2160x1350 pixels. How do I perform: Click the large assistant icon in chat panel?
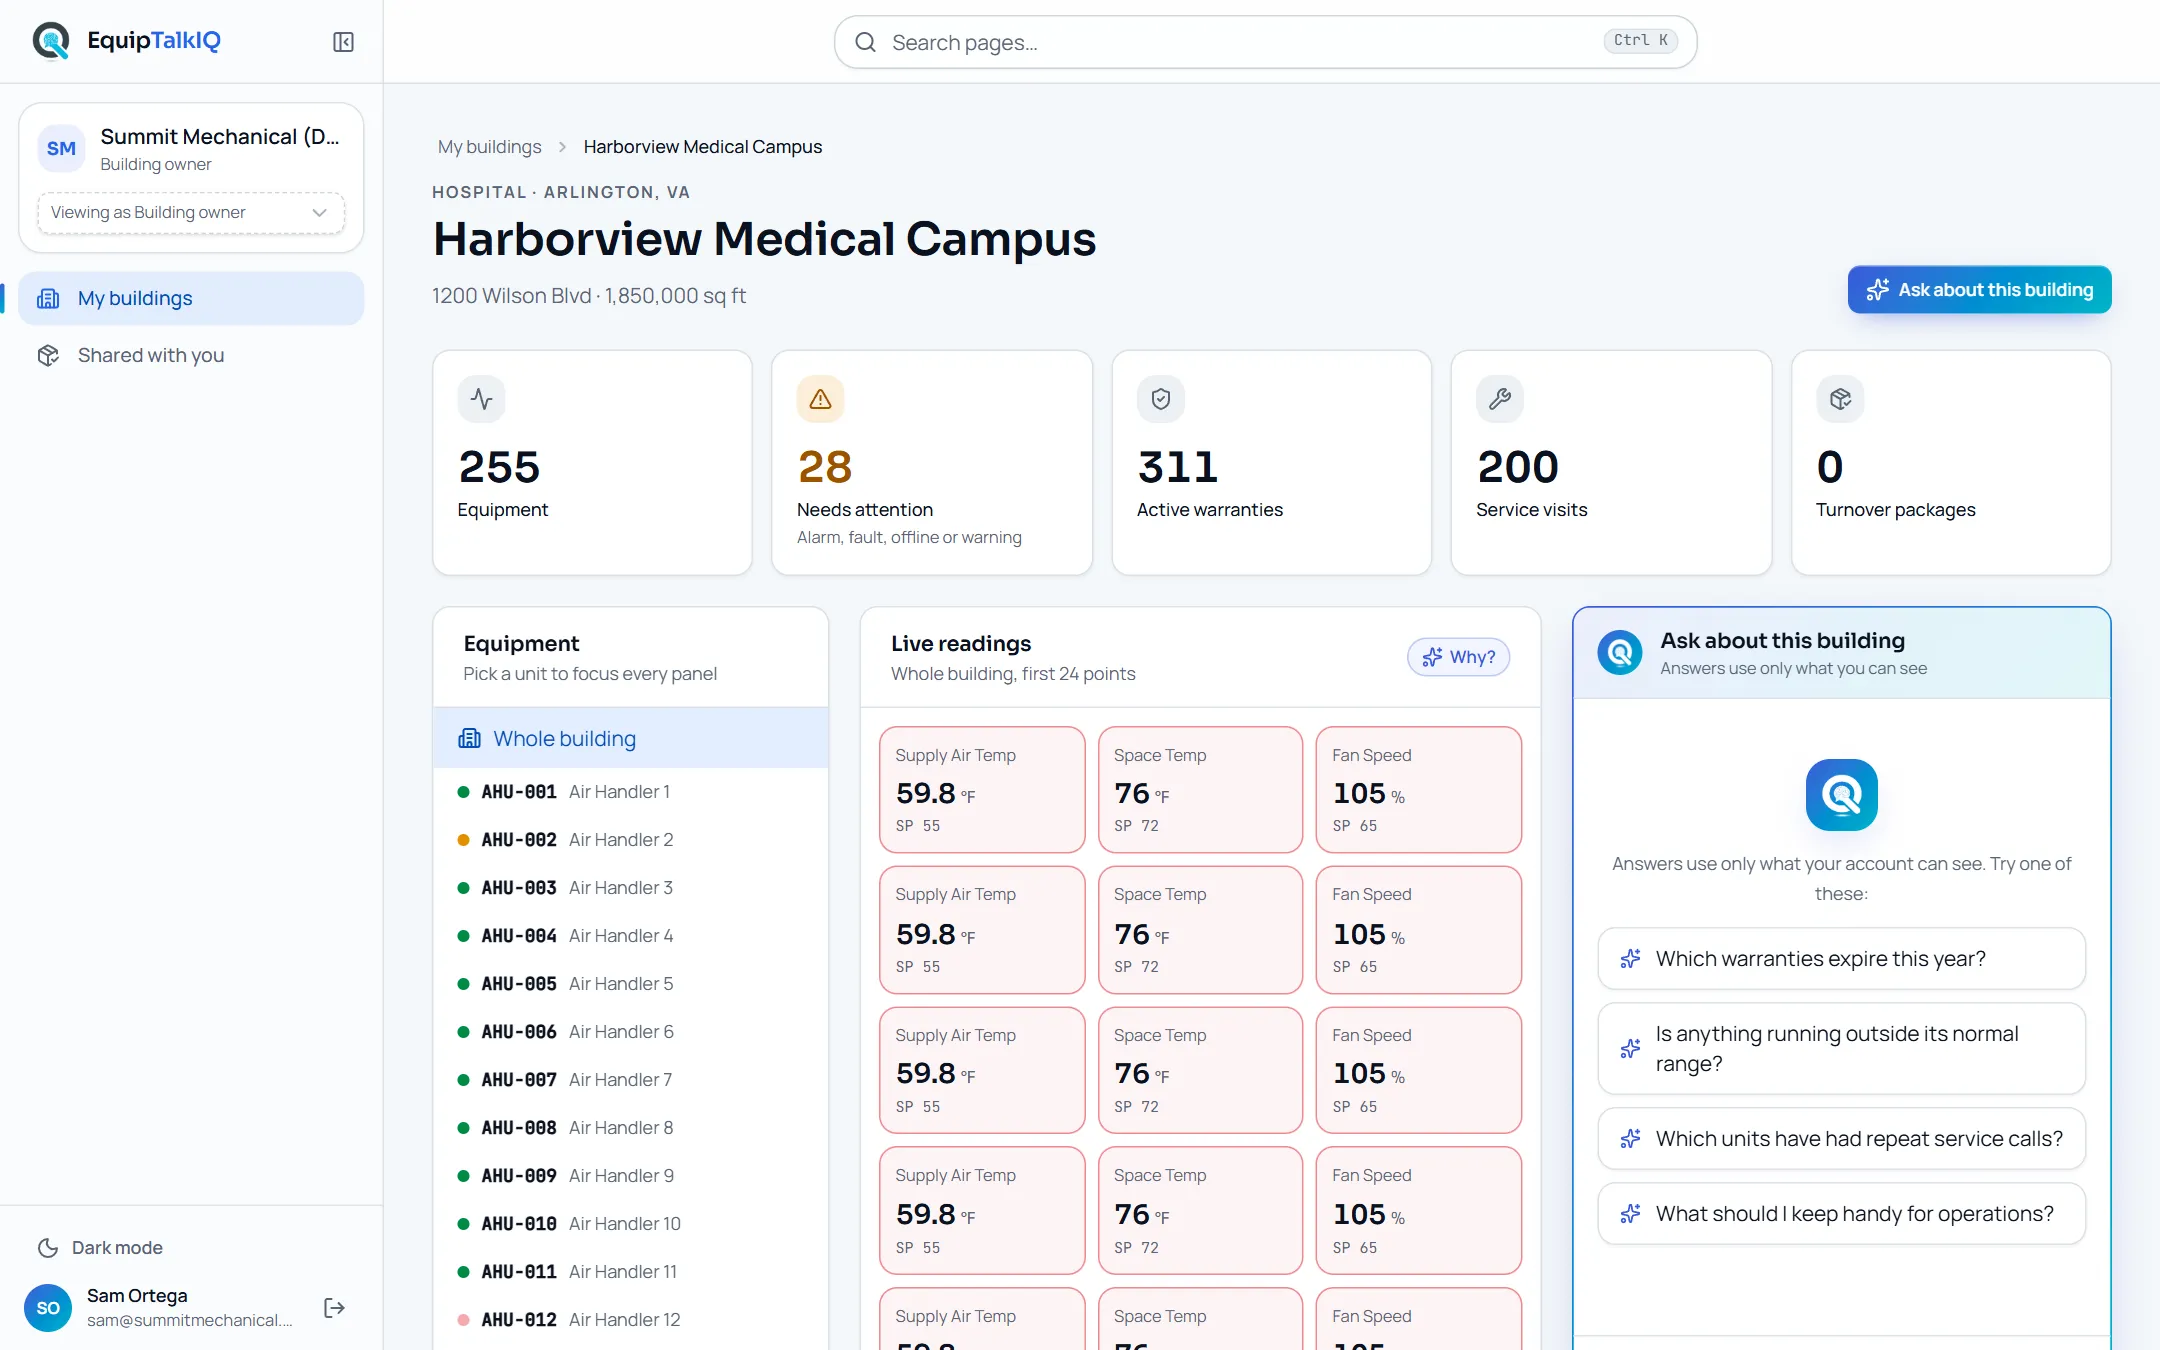pyautogui.click(x=1841, y=795)
